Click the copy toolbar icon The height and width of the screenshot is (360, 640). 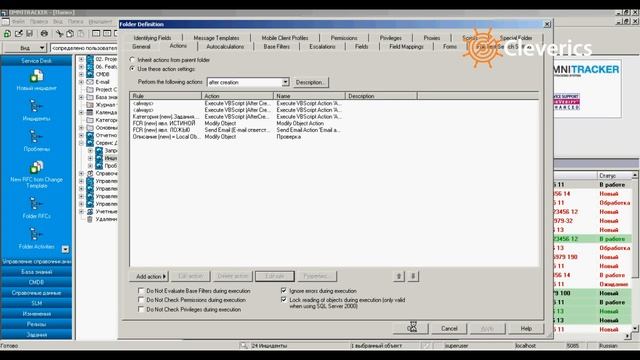coord(70,34)
